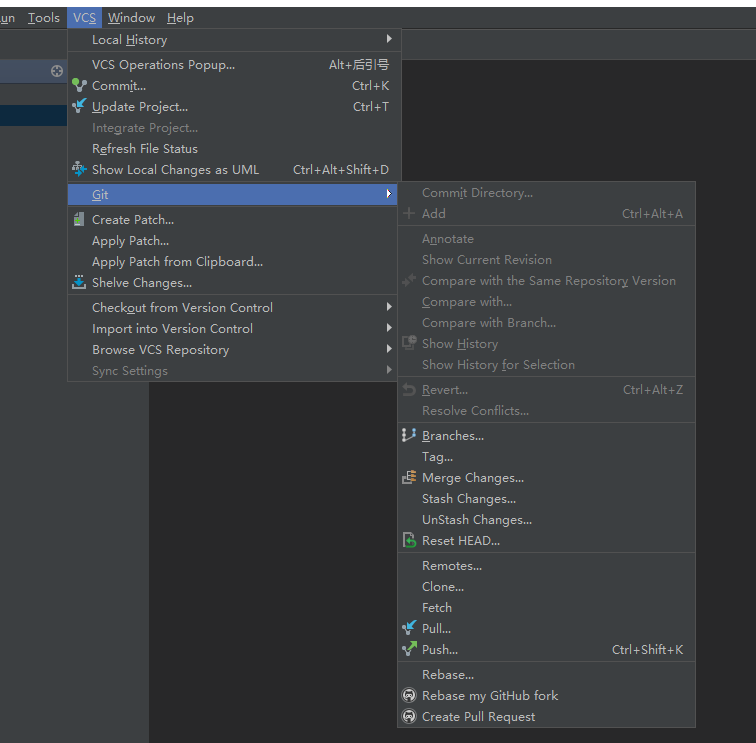
Task: Choose Stash Changes...
Action: [546, 499]
